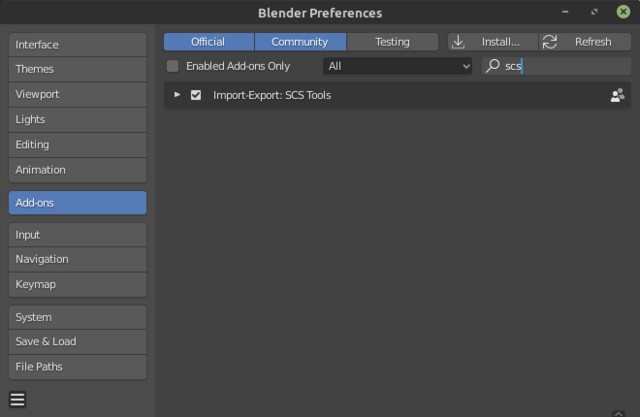Open the All category dropdown
The height and width of the screenshot is (417, 640).
tap(398, 66)
